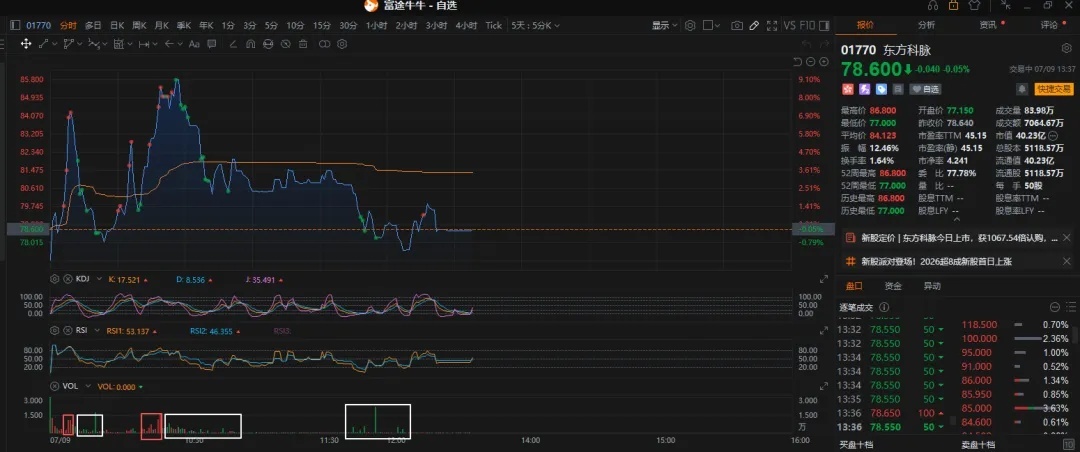The image size is (1080, 452).
Task: Open the VOL indicator value dropdown arrow
Action: (141, 387)
